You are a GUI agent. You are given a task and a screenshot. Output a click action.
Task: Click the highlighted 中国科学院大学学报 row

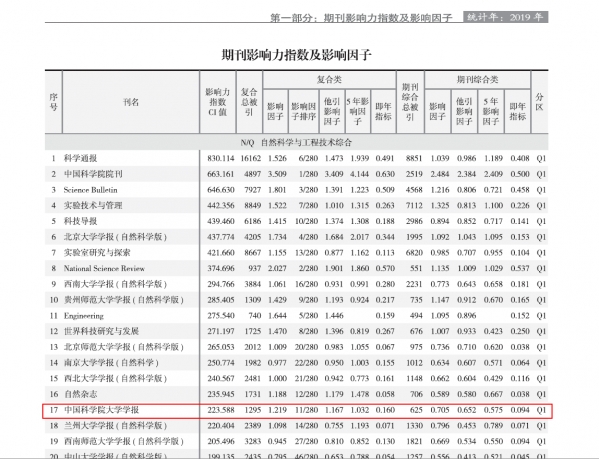pyautogui.click(x=297, y=410)
